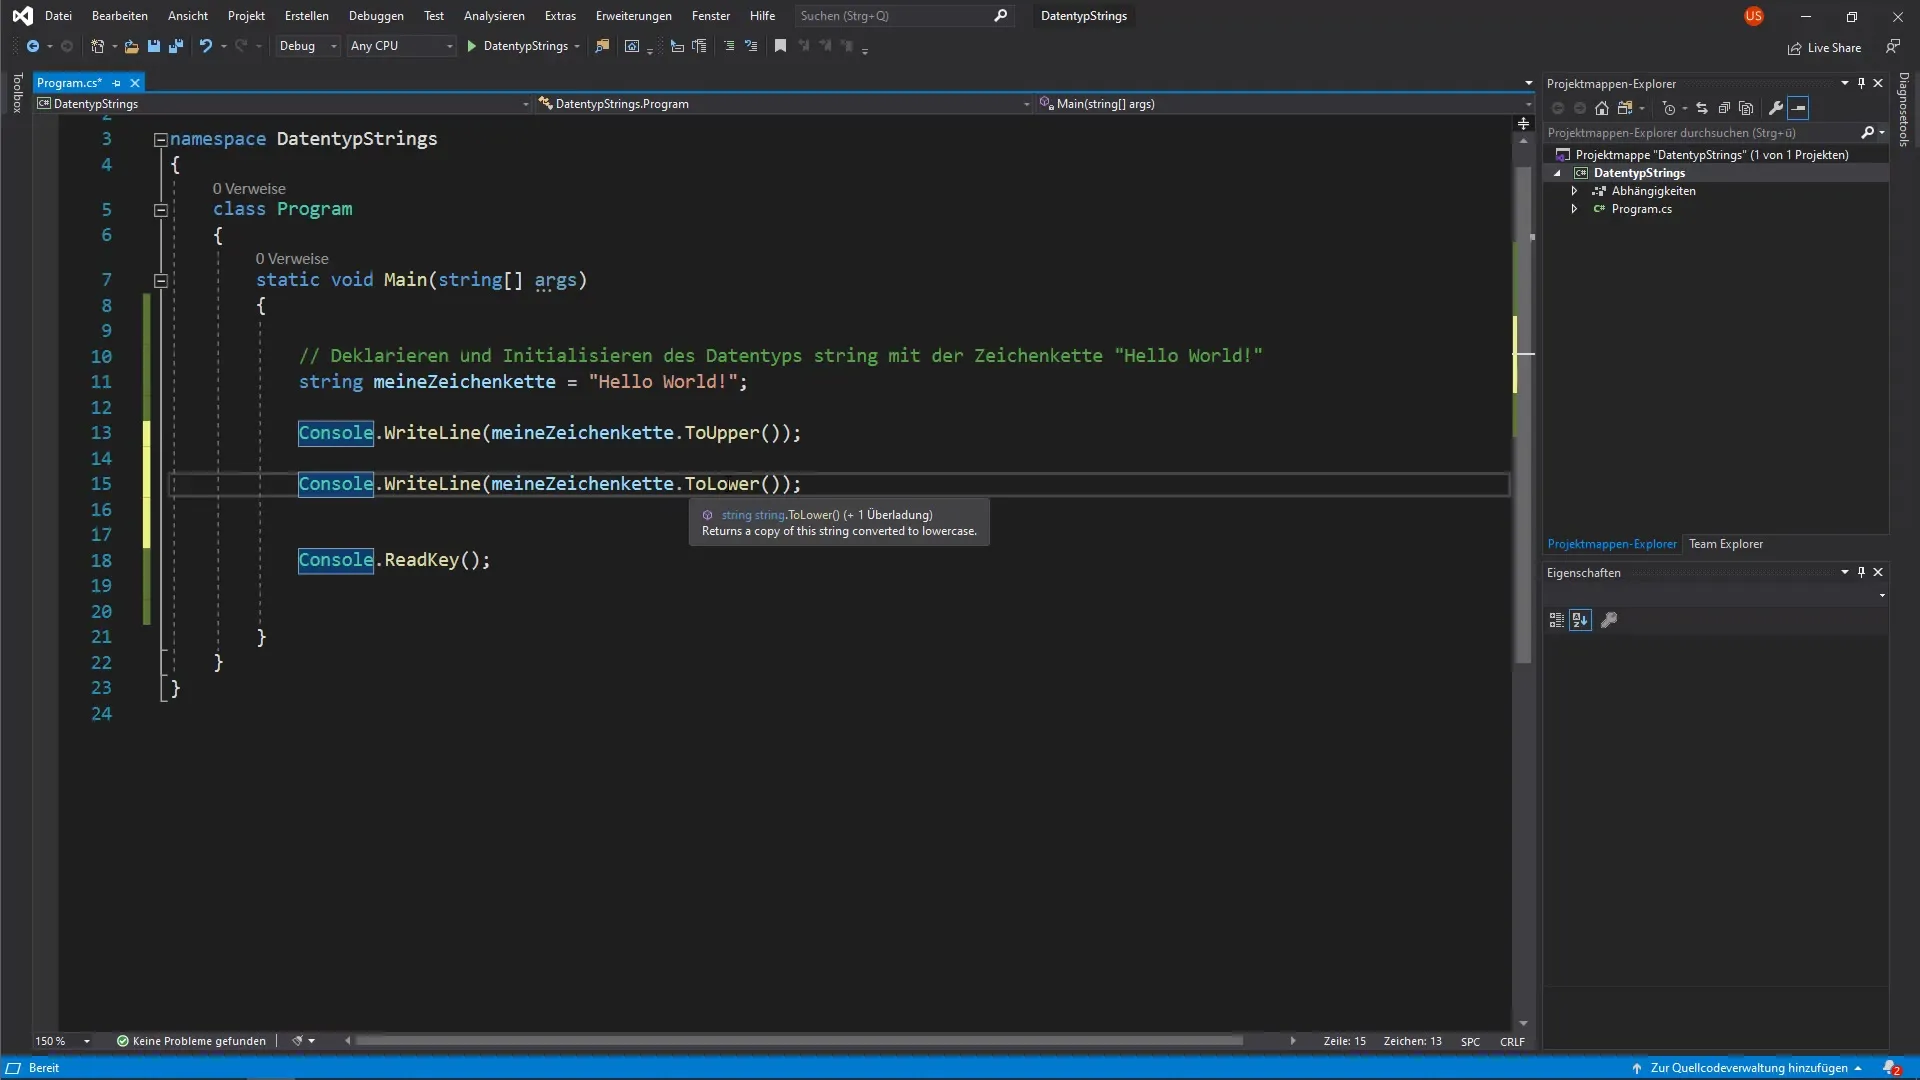Click the save all icon
The height and width of the screenshot is (1080, 1920).
pos(176,46)
